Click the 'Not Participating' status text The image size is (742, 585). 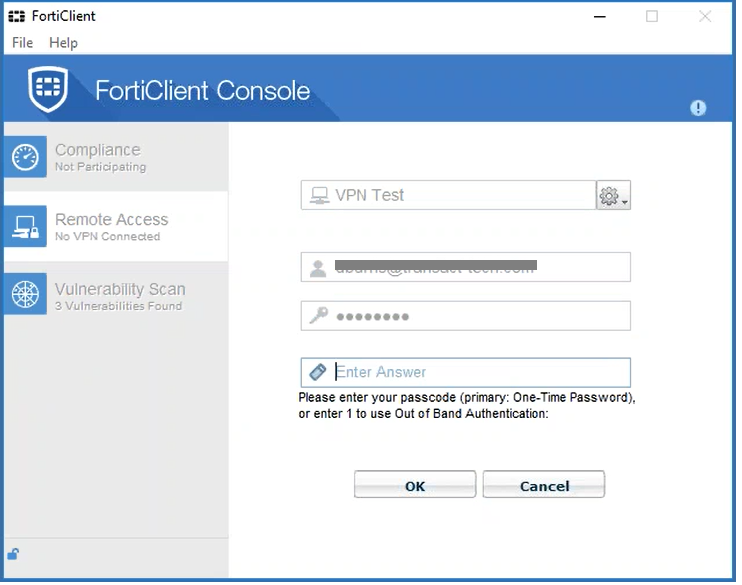[x=100, y=167]
